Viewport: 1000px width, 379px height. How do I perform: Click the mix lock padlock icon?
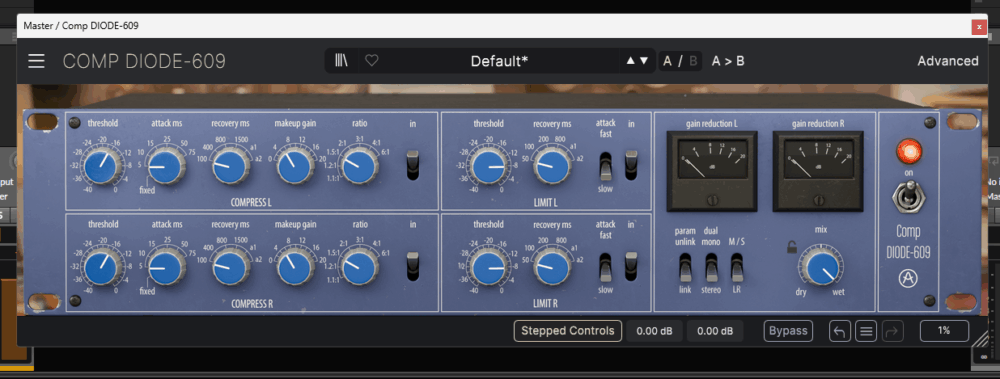791,248
